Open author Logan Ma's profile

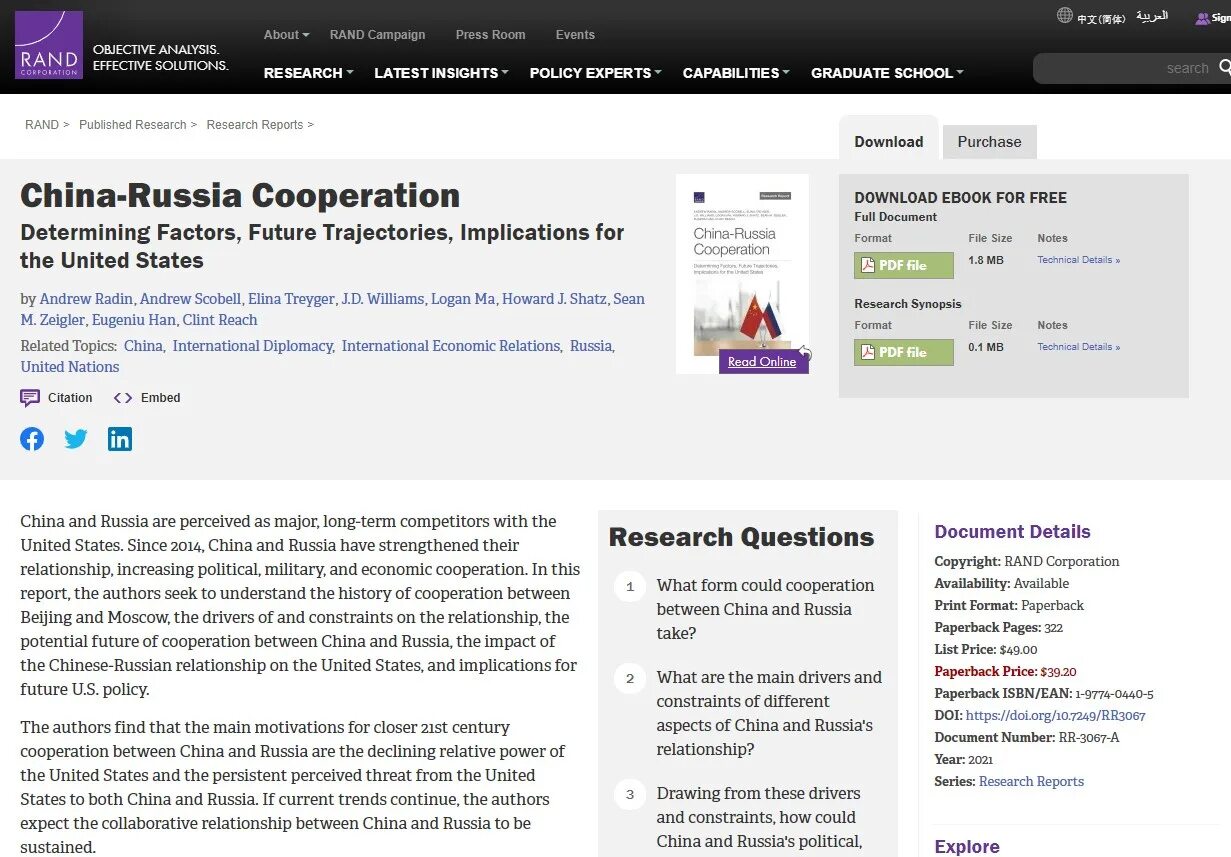point(463,299)
